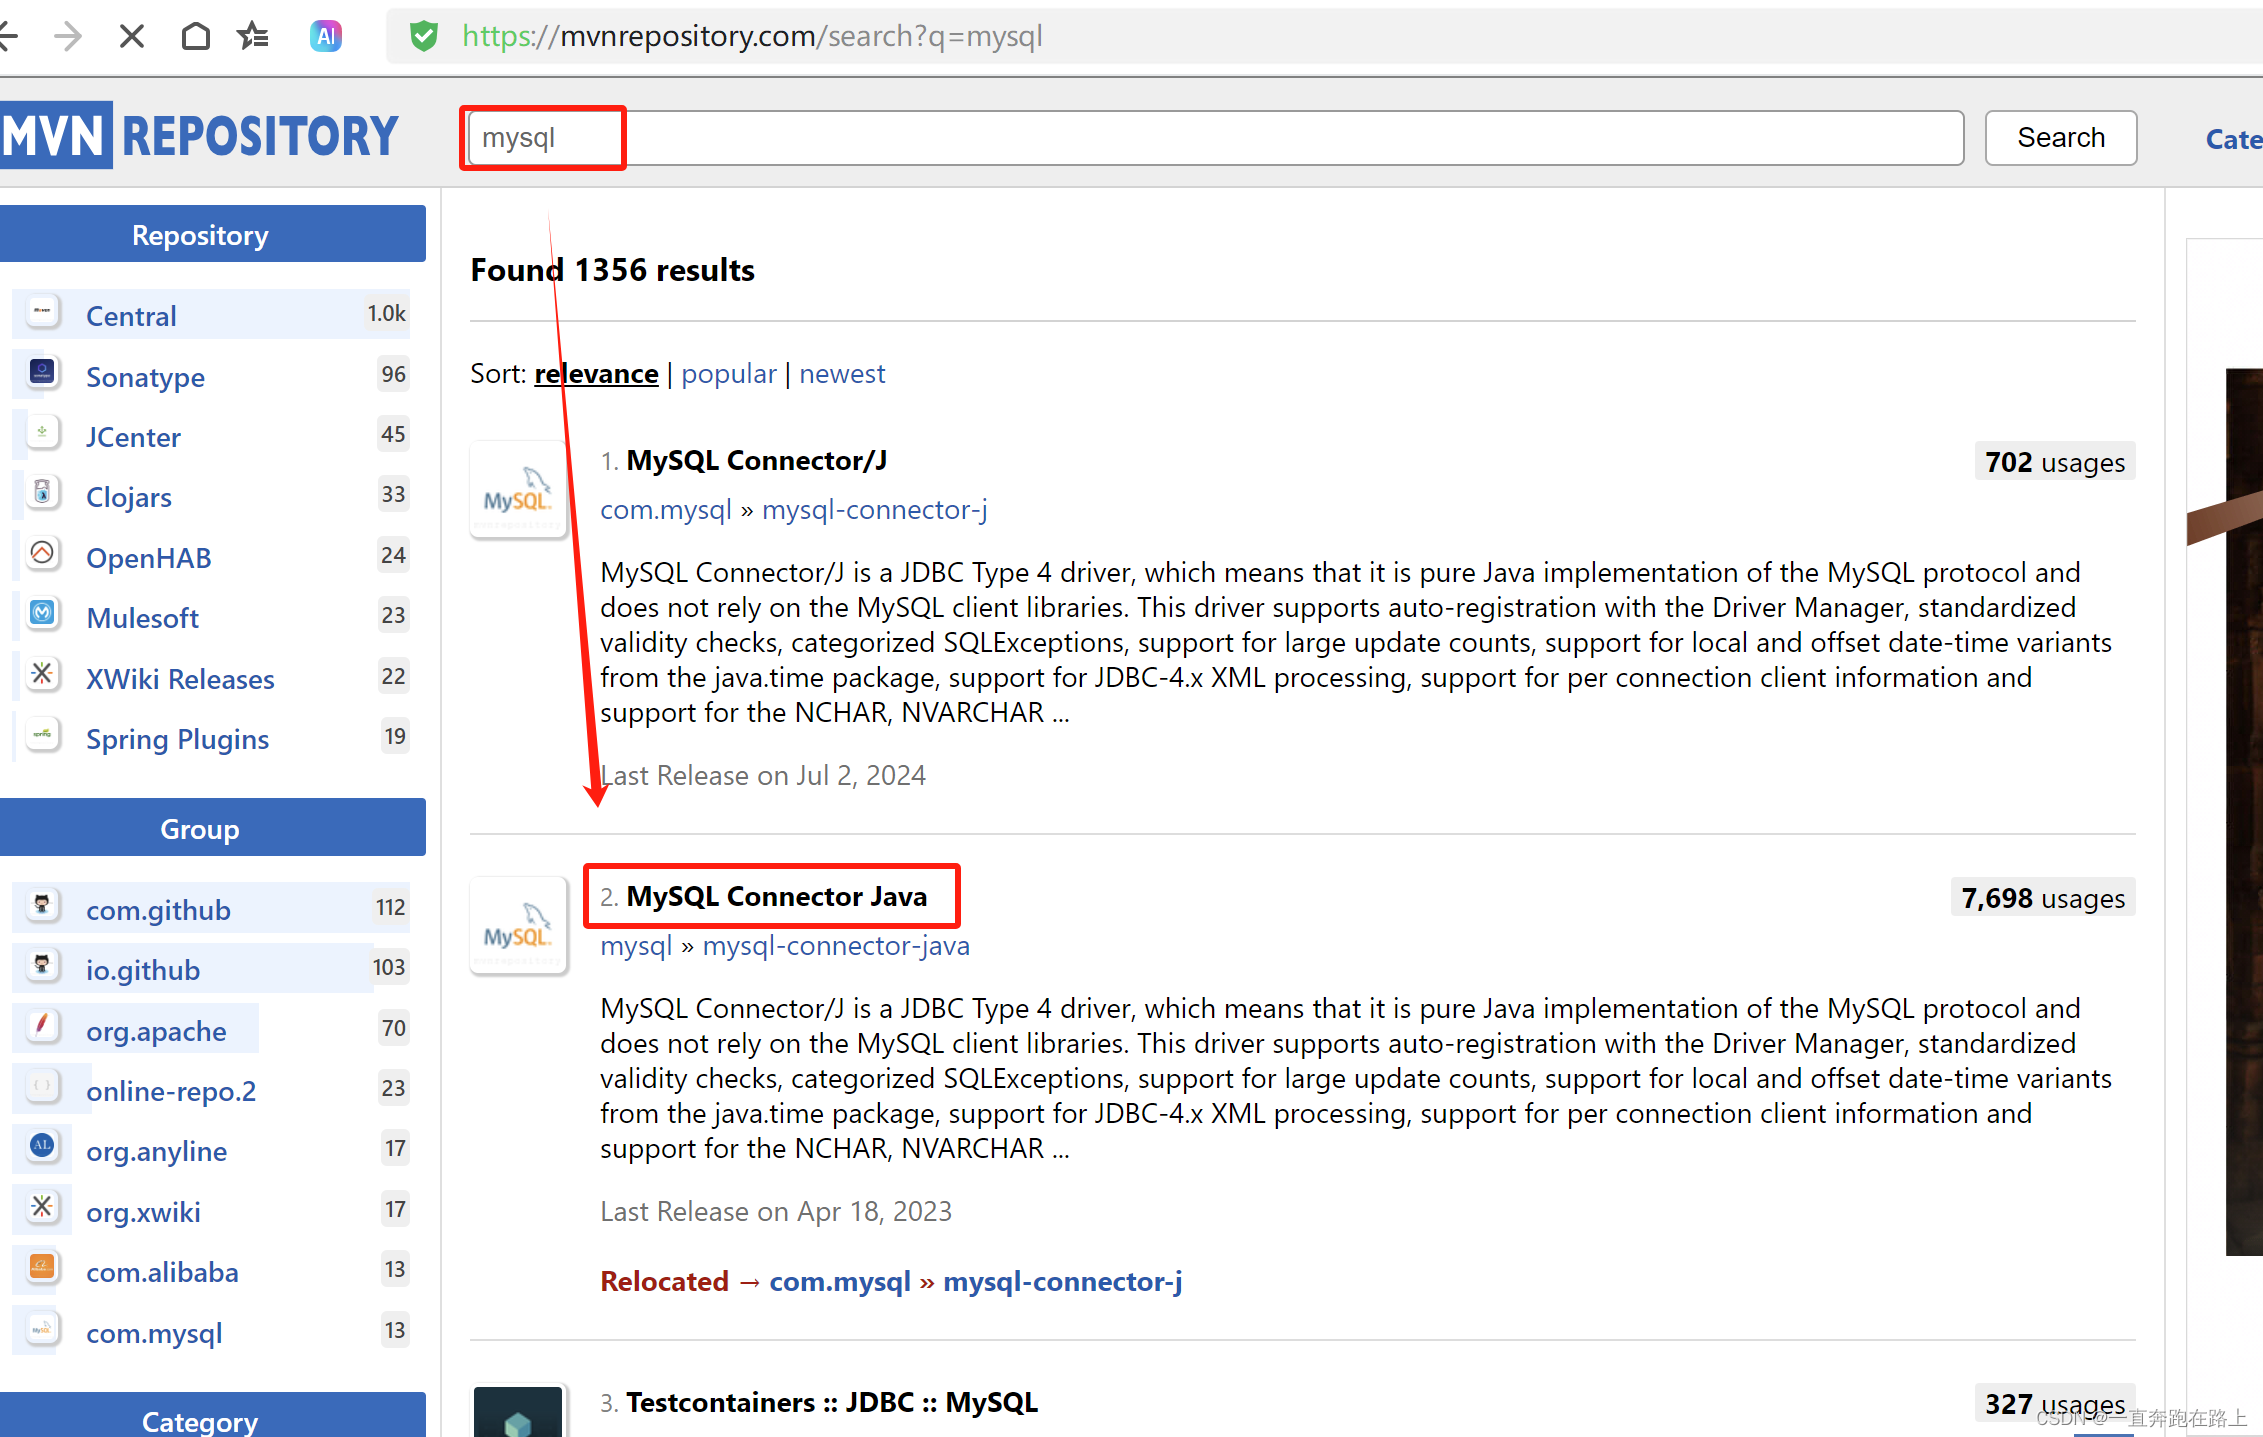
Task: Click the Testcontainers result thumbnail
Action: coord(518,1411)
